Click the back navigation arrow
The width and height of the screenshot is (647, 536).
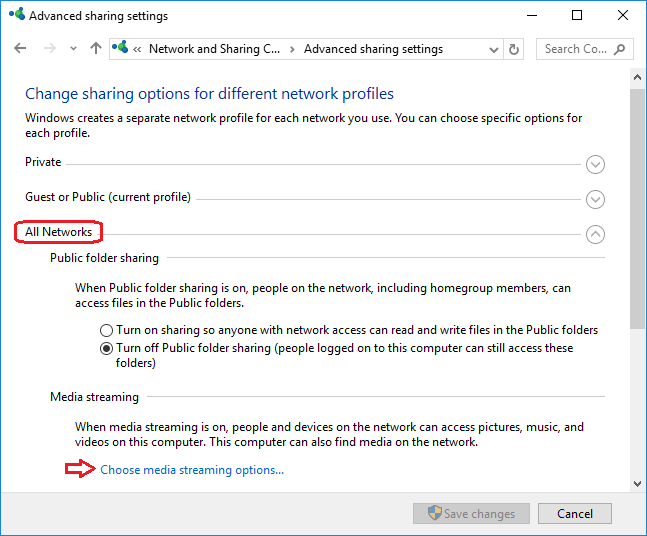(21, 49)
